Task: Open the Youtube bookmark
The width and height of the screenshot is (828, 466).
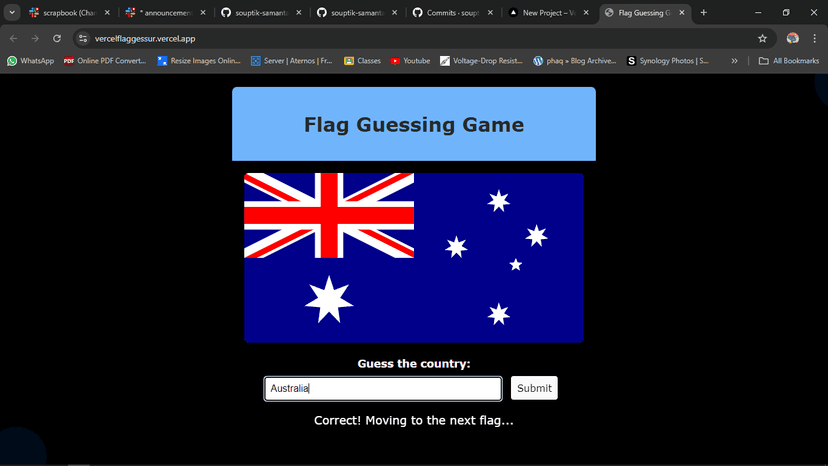Action: tap(410, 61)
